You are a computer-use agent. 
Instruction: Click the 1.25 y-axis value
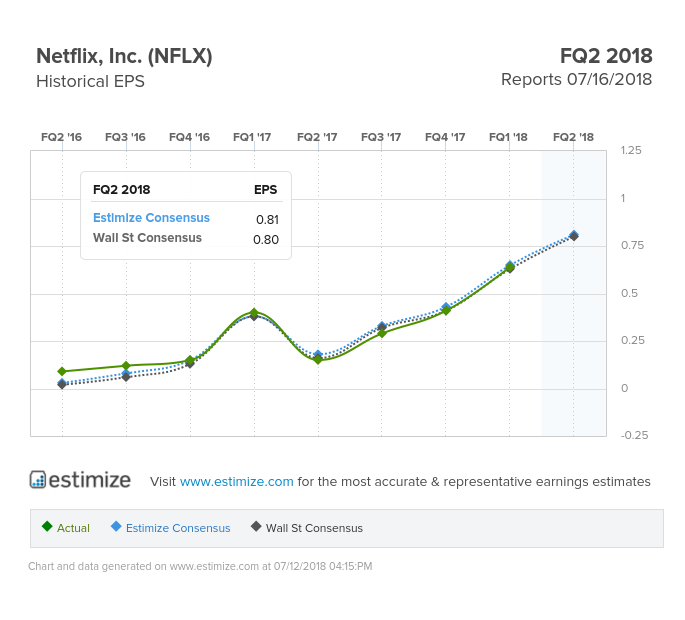(x=631, y=150)
